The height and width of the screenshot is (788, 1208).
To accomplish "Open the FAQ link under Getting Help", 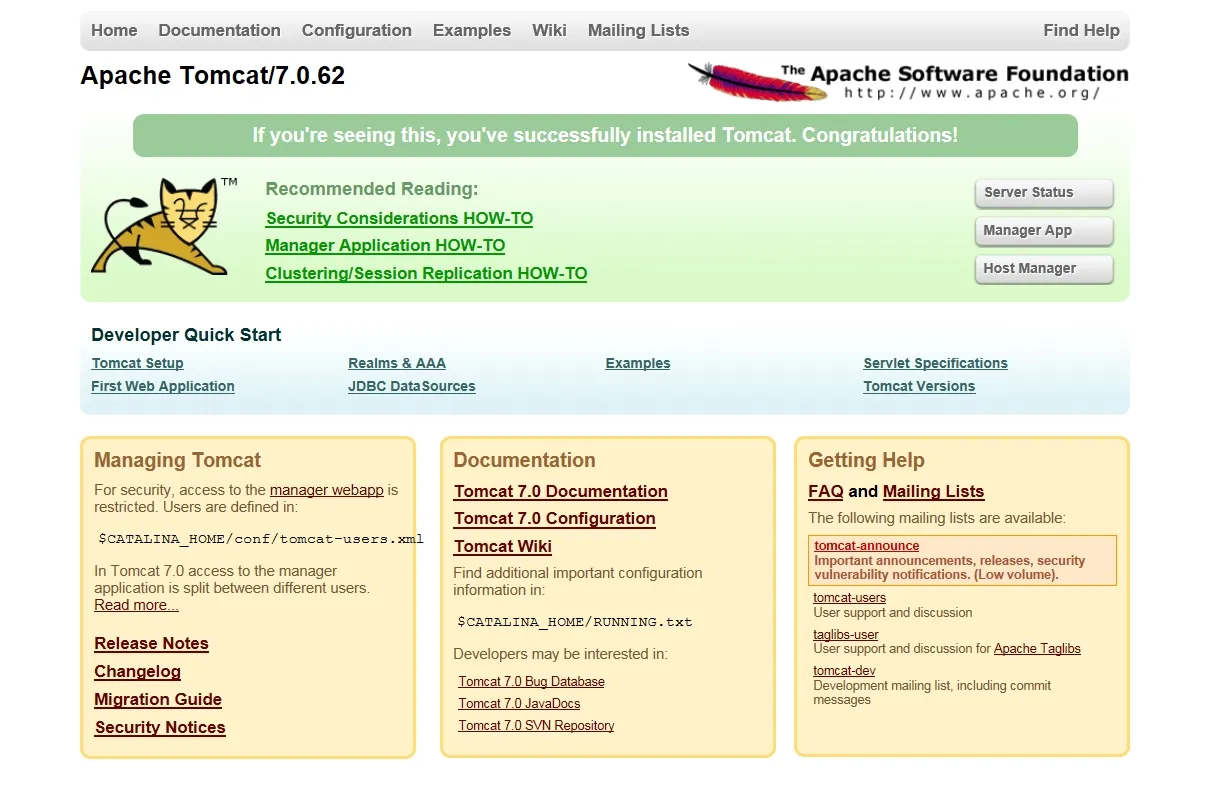I will (826, 491).
